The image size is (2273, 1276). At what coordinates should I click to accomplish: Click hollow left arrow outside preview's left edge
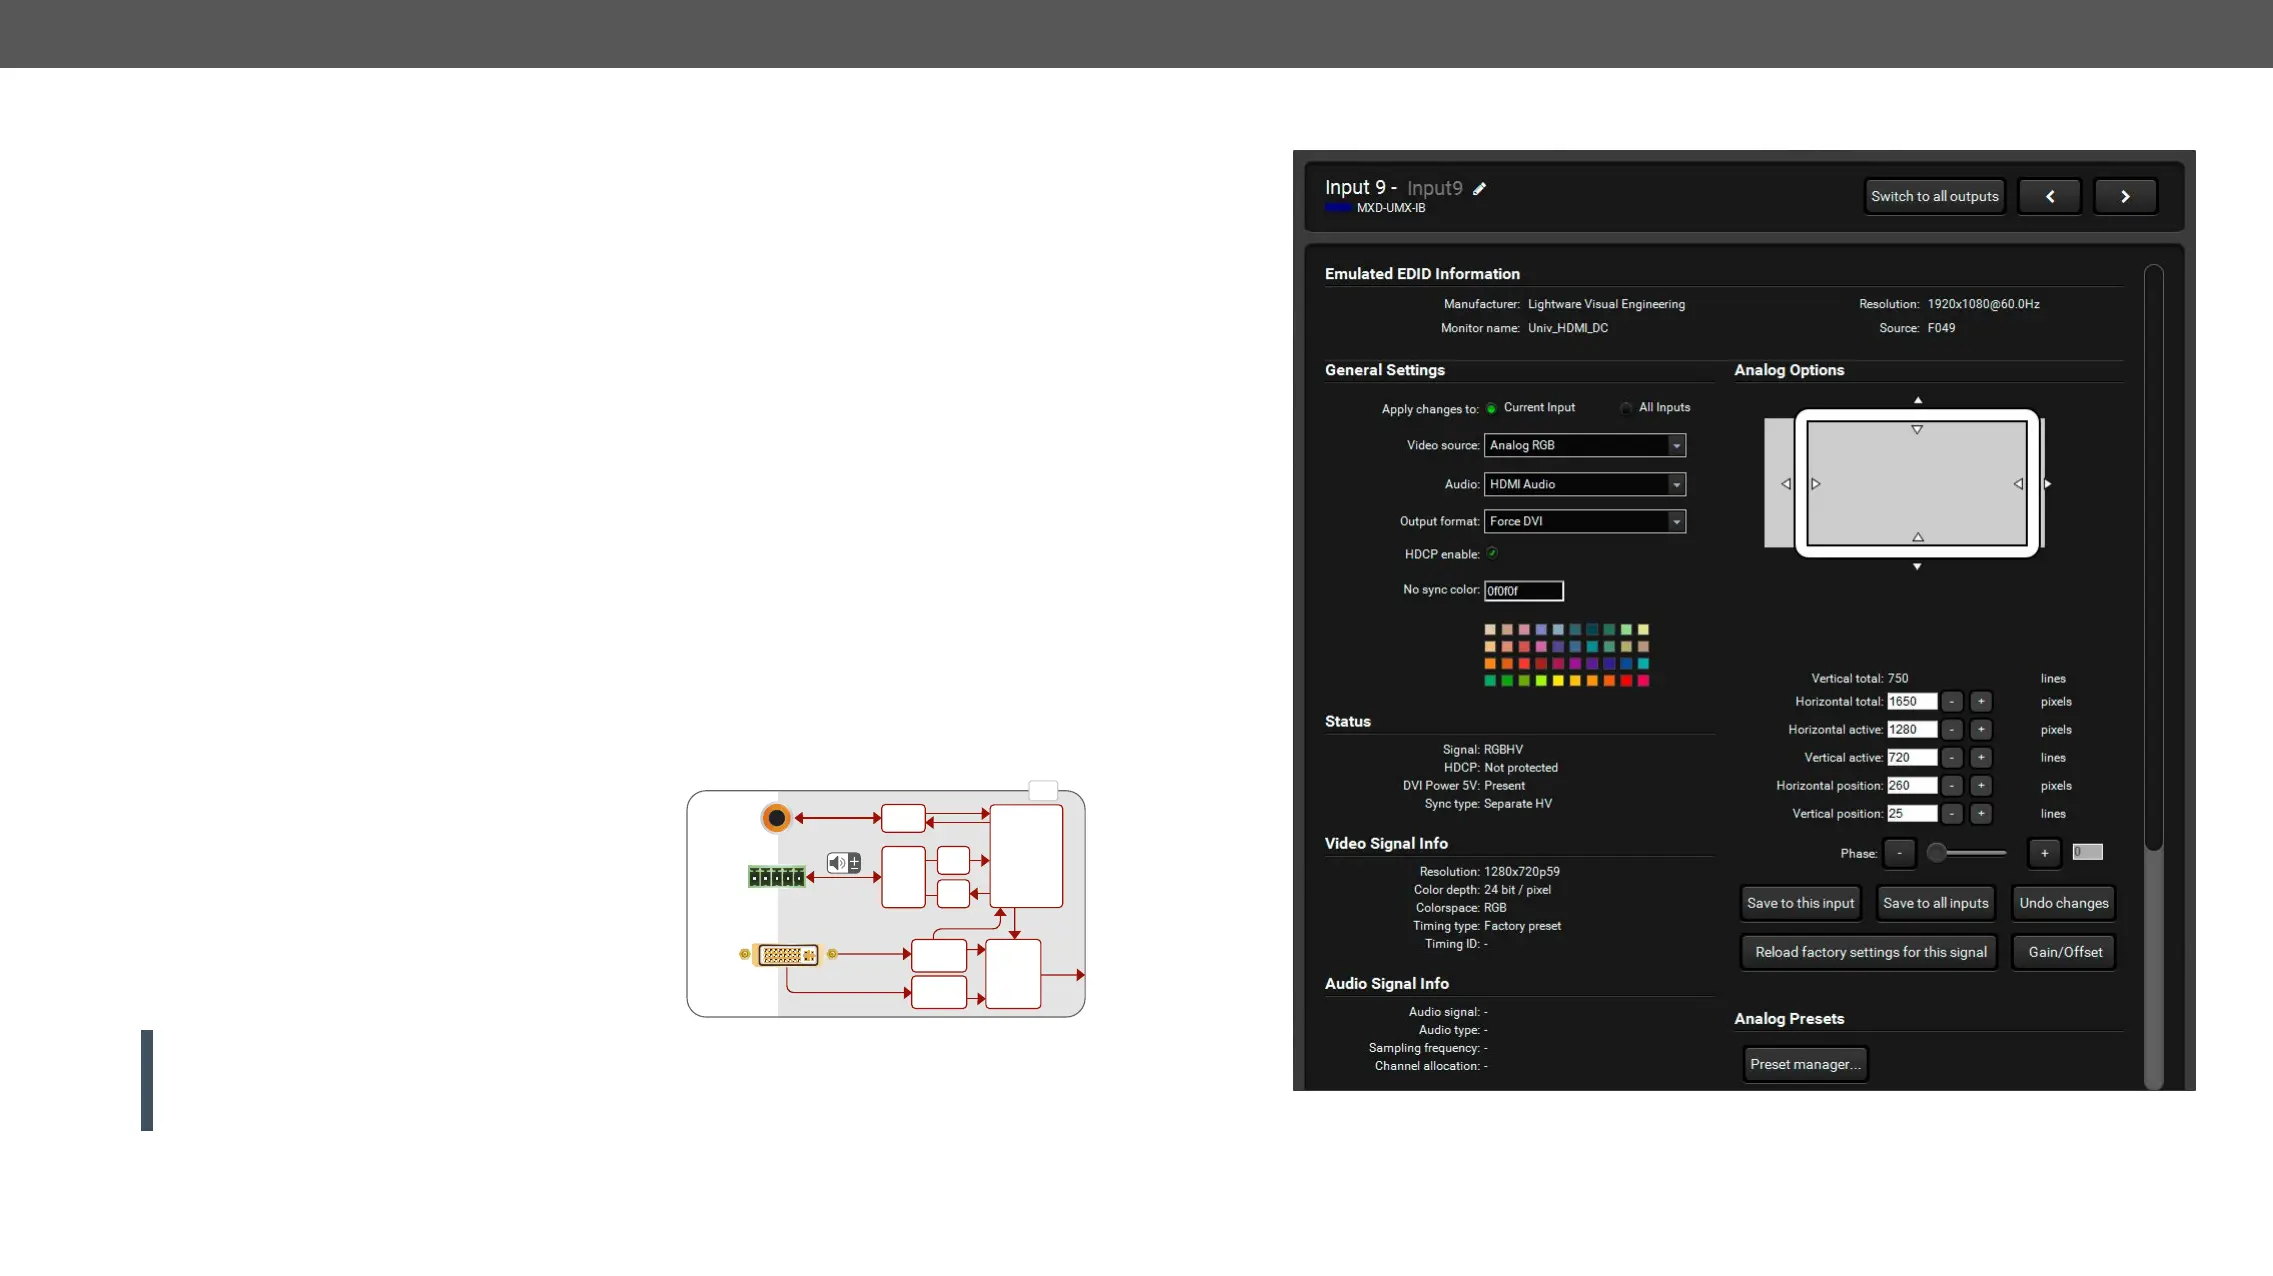point(1786,484)
